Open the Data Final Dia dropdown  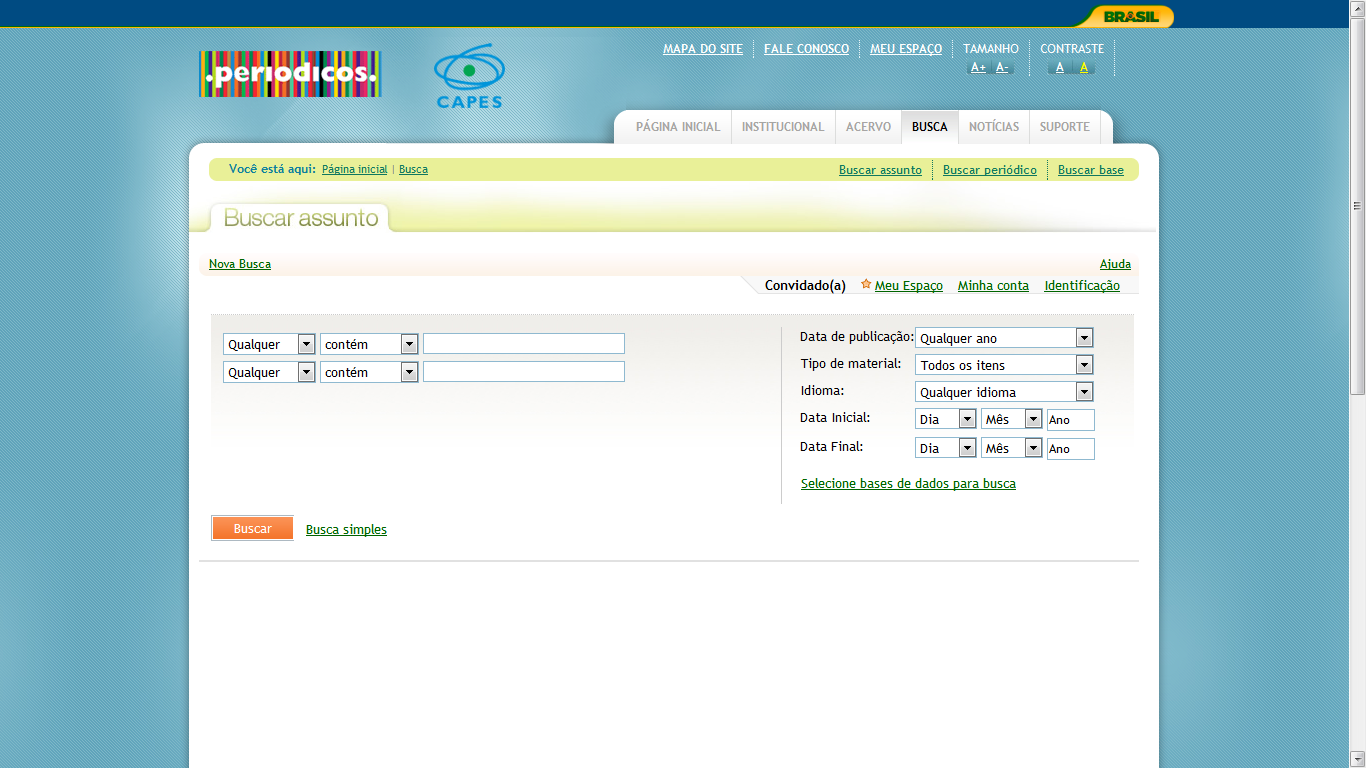click(946, 448)
